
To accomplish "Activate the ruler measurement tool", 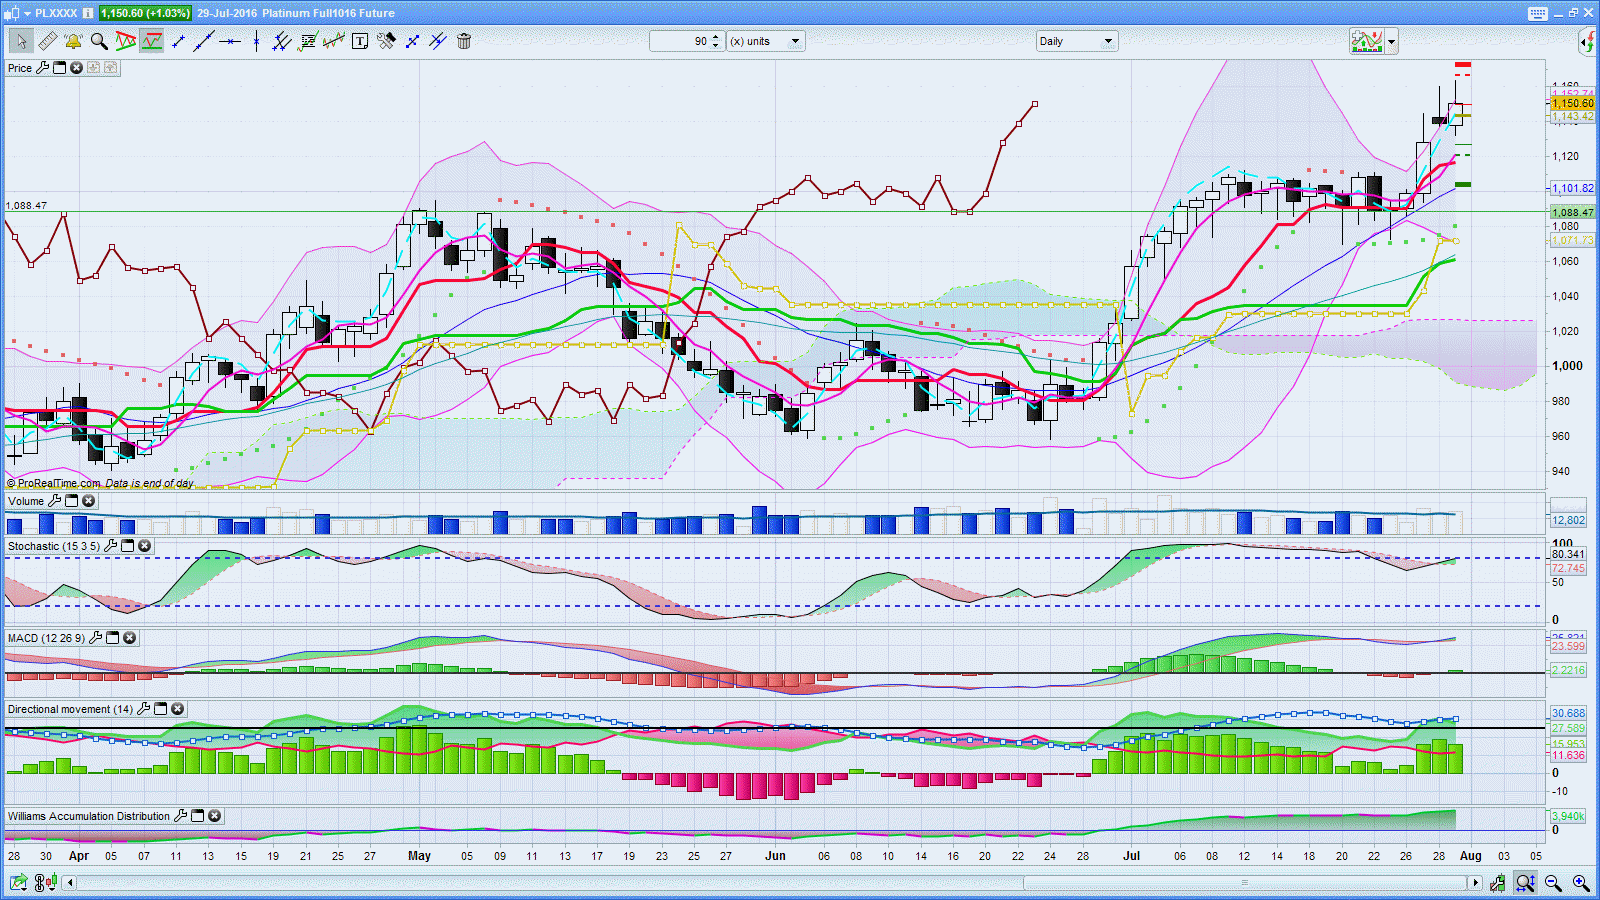I will (47, 41).
